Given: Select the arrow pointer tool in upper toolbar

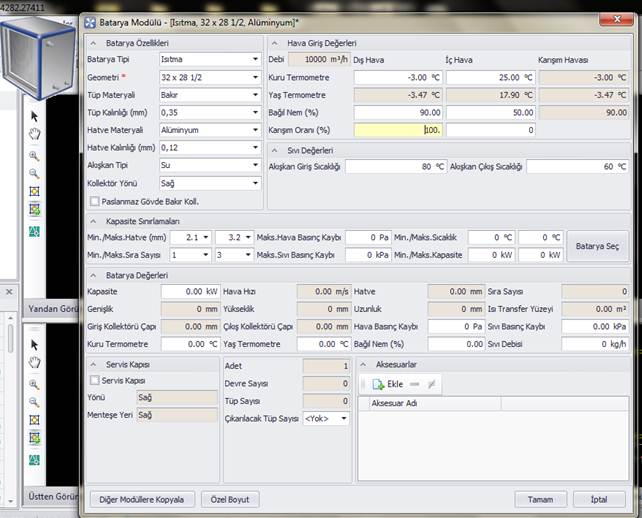Looking at the screenshot, I should click(34, 116).
